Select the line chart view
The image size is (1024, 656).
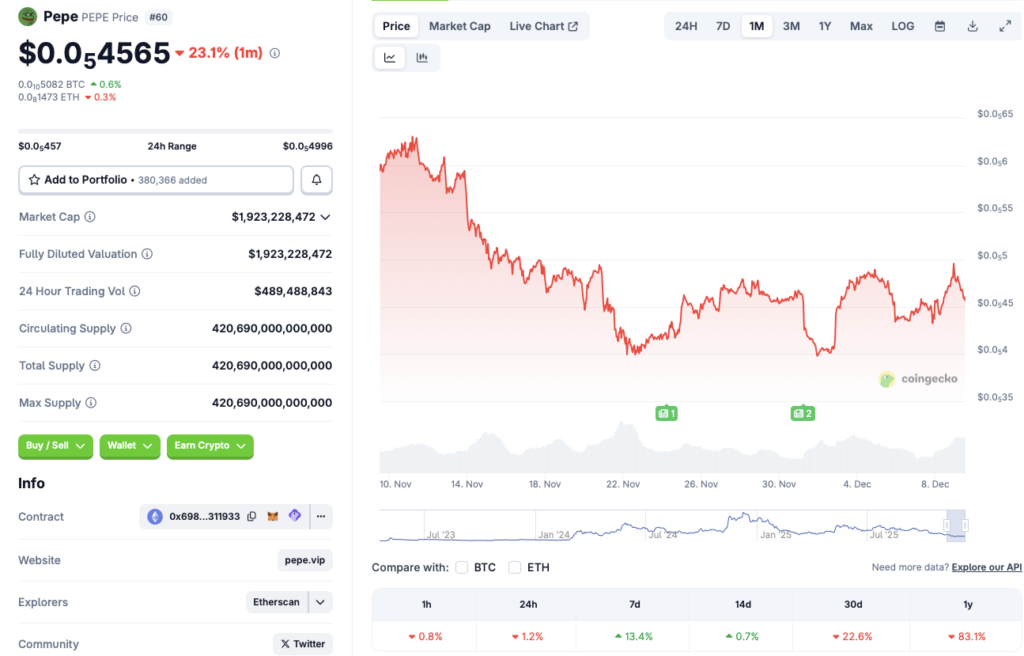pyautogui.click(x=390, y=57)
